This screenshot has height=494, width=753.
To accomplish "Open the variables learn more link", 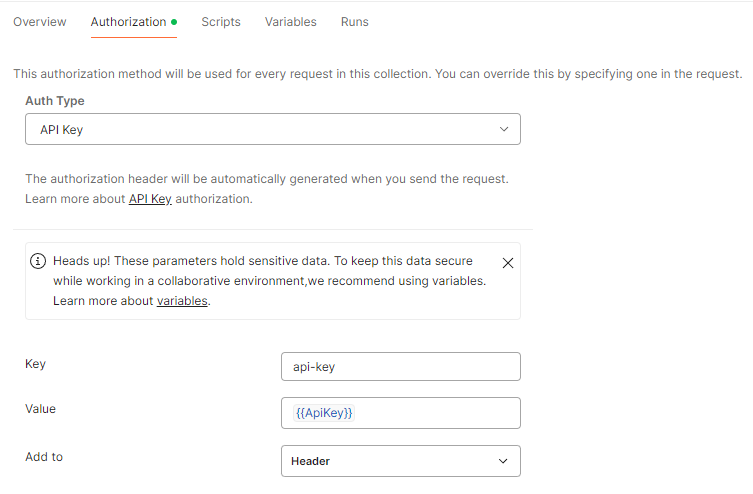I will (x=182, y=301).
